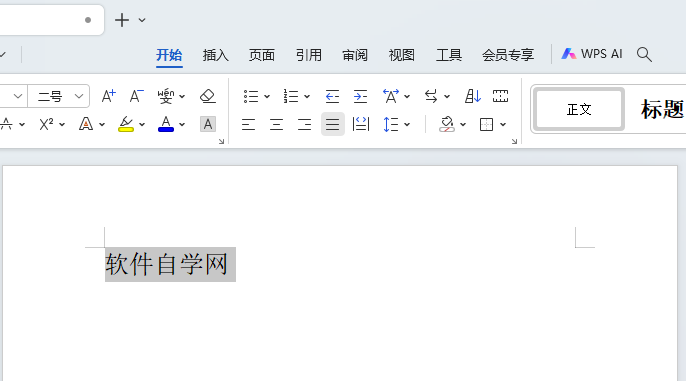Image resolution: width=686 pixels, height=381 pixels.
Task: Select the 正文 style
Action: click(579, 109)
